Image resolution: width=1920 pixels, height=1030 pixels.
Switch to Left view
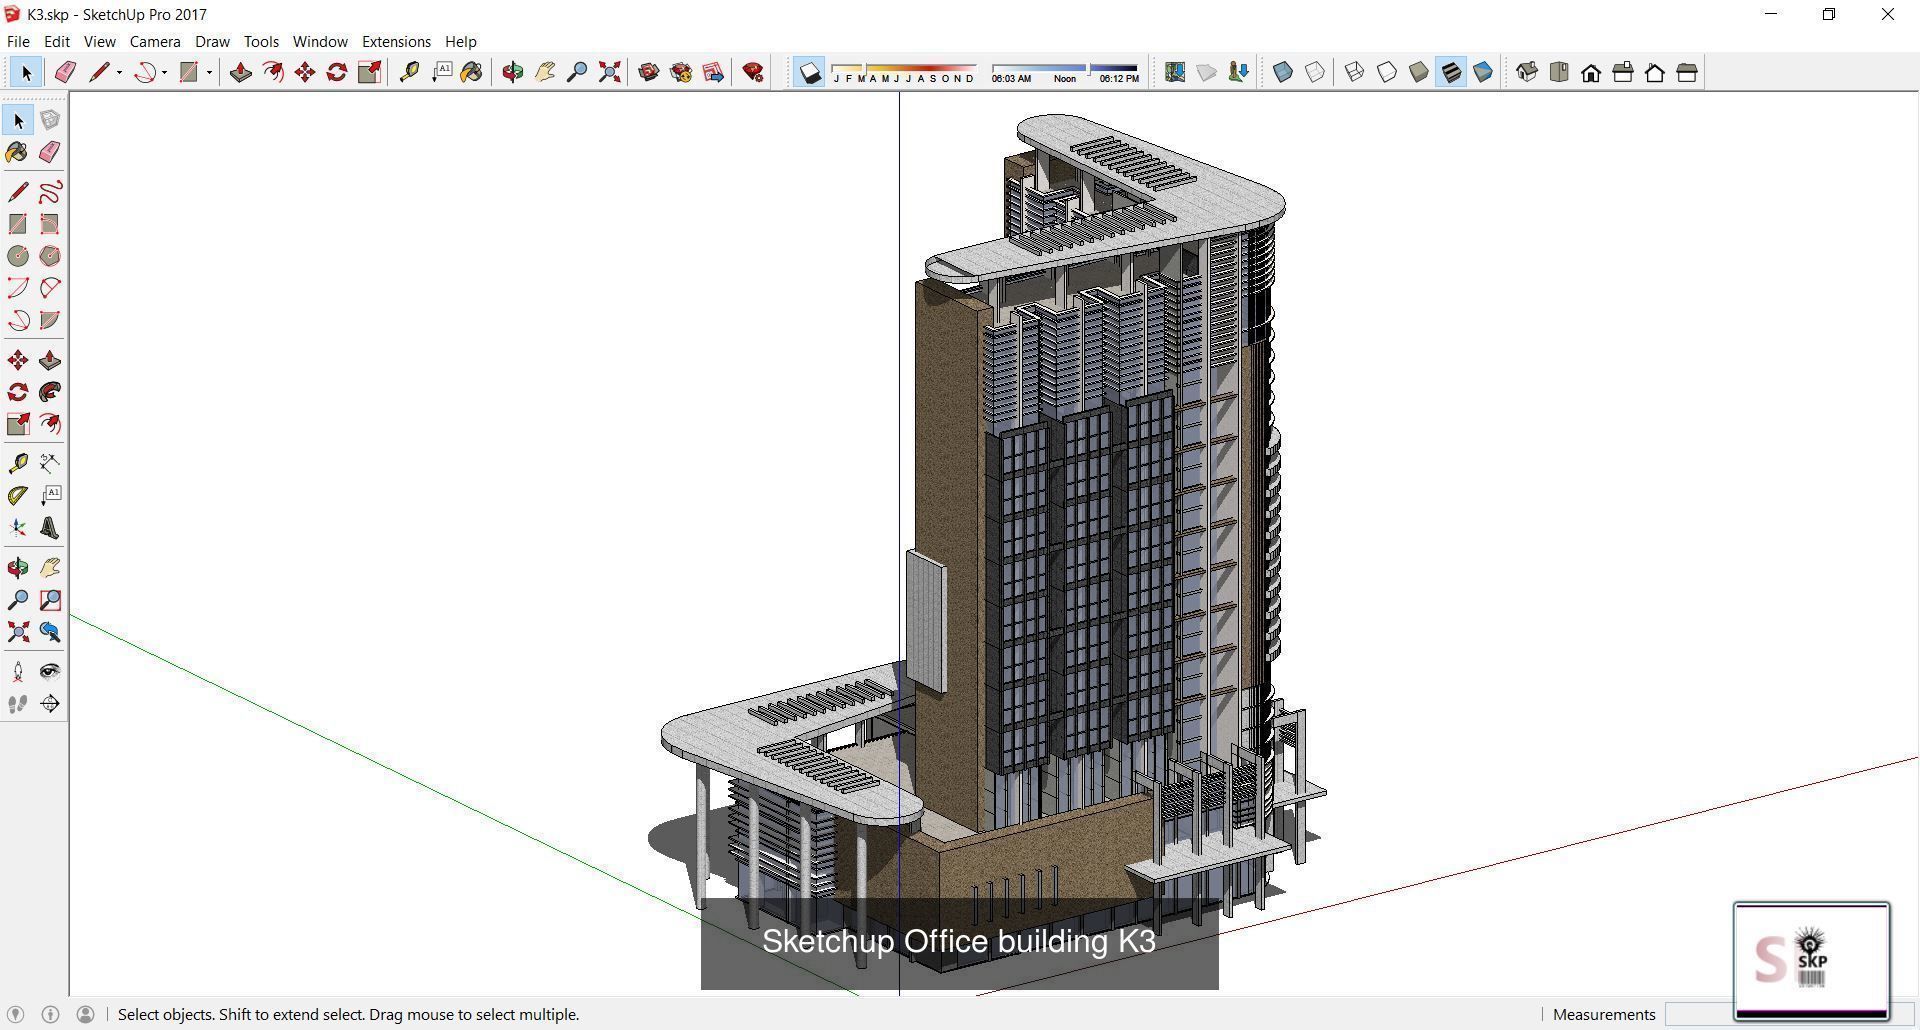pyautogui.click(x=1687, y=72)
